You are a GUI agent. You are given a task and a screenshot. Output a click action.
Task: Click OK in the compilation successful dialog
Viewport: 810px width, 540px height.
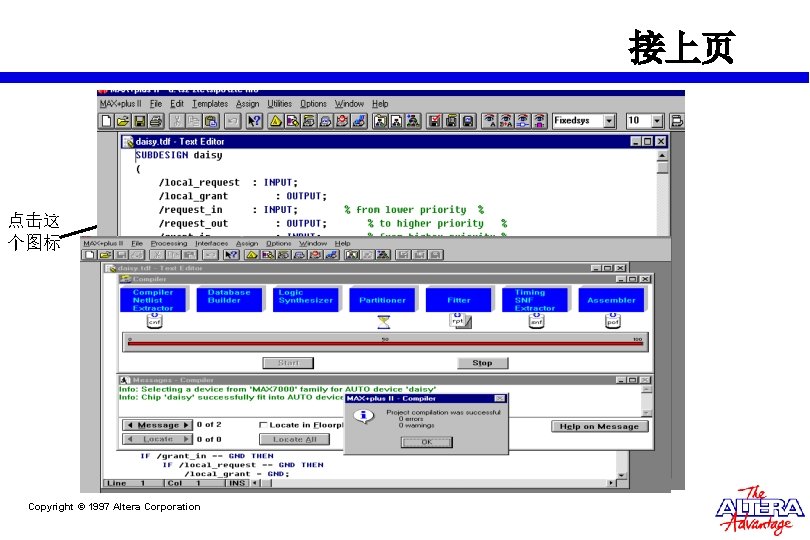click(427, 442)
